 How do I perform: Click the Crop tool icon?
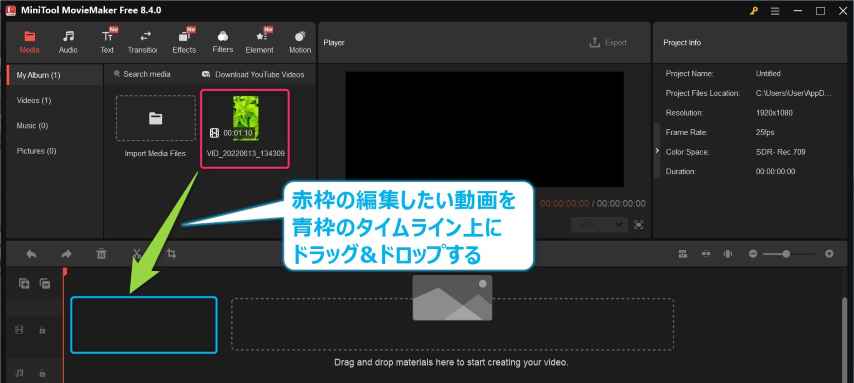pyautogui.click(x=172, y=254)
